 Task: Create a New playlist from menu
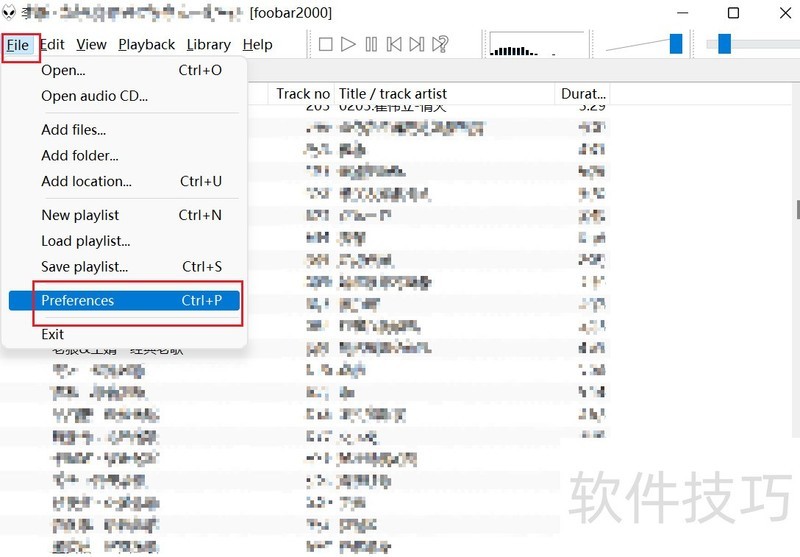coord(124,215)
